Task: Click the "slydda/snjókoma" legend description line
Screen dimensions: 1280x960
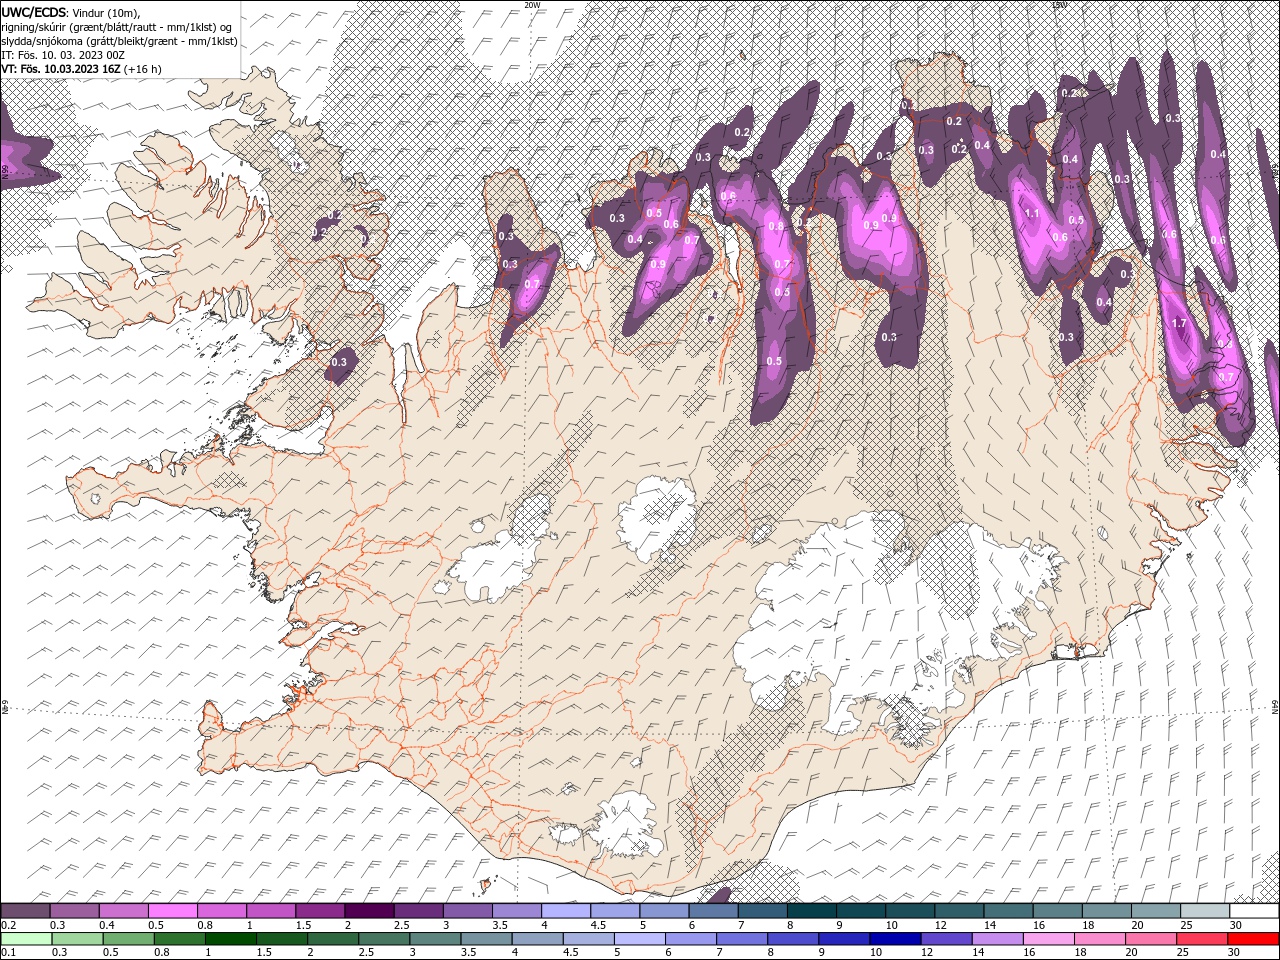Action: click(x=117, y=41)
